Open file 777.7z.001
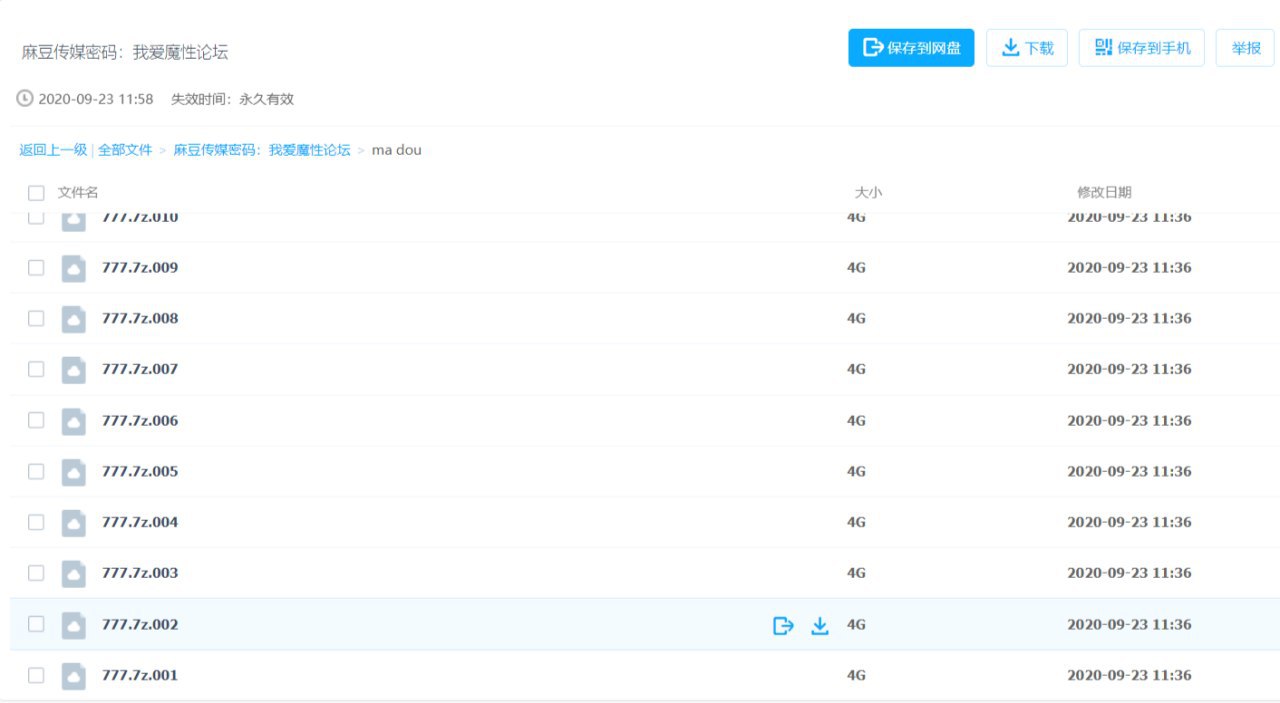The width and height of the screenshot is (1280, 703). (x=140, y=676)
